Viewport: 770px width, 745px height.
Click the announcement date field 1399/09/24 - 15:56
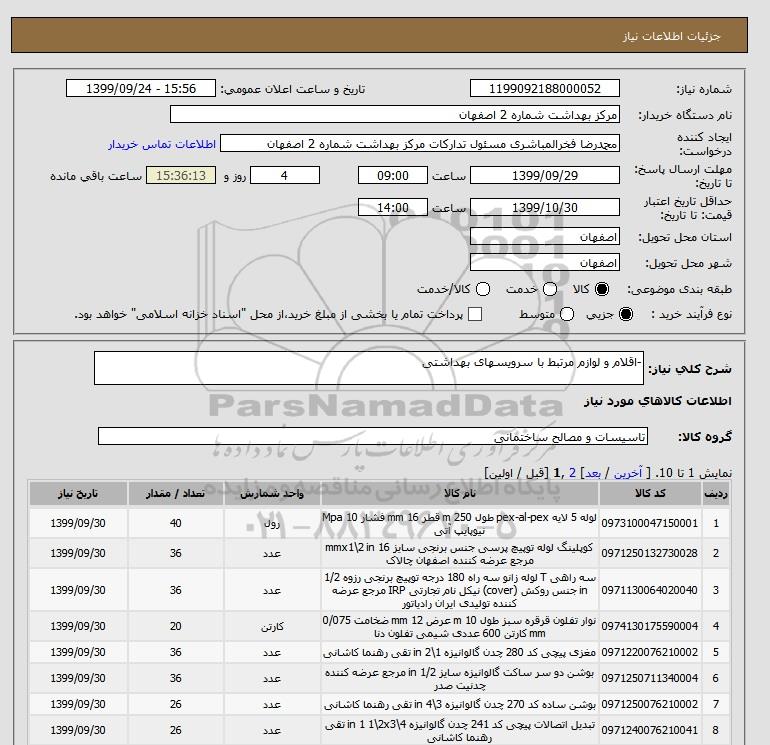click(x=140, y=88)
